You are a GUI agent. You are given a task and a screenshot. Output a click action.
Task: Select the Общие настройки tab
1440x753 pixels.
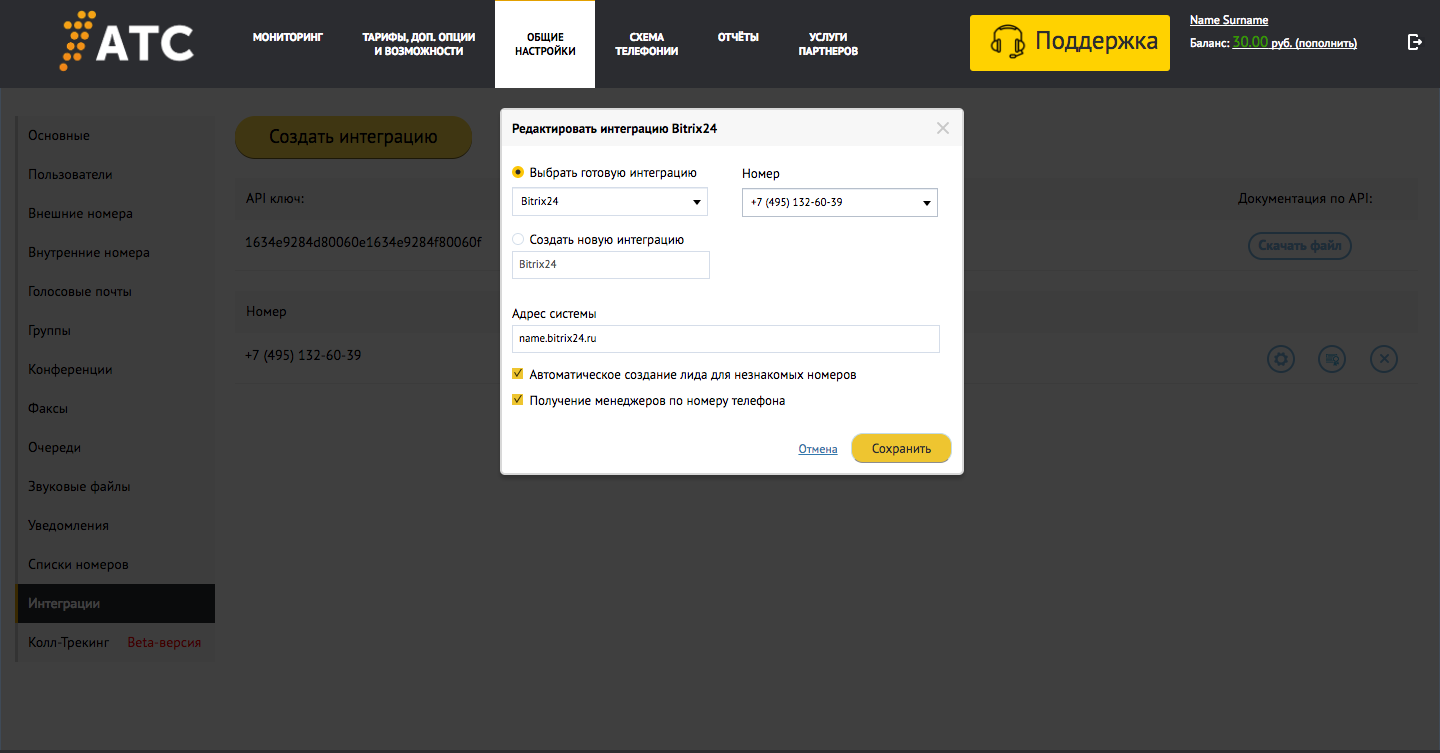pos(545,44)
